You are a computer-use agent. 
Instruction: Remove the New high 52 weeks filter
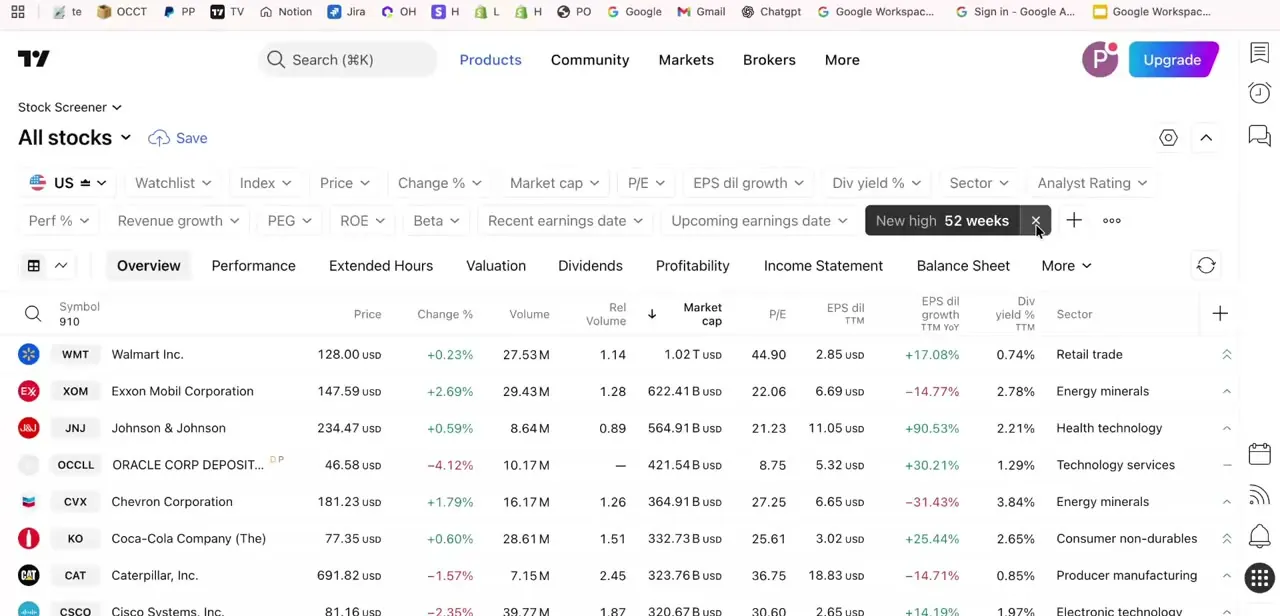[1036, 221]
